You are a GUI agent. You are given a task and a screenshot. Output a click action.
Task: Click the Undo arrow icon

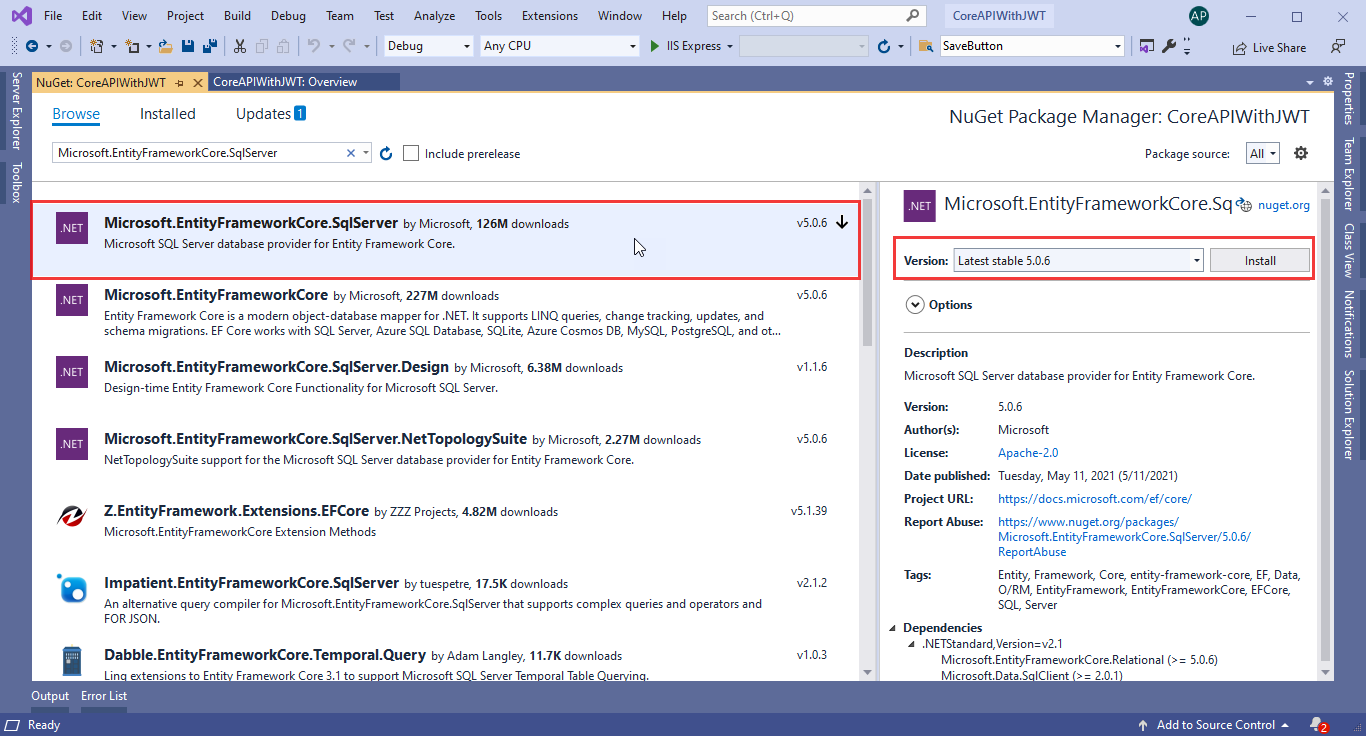(313, 46)
